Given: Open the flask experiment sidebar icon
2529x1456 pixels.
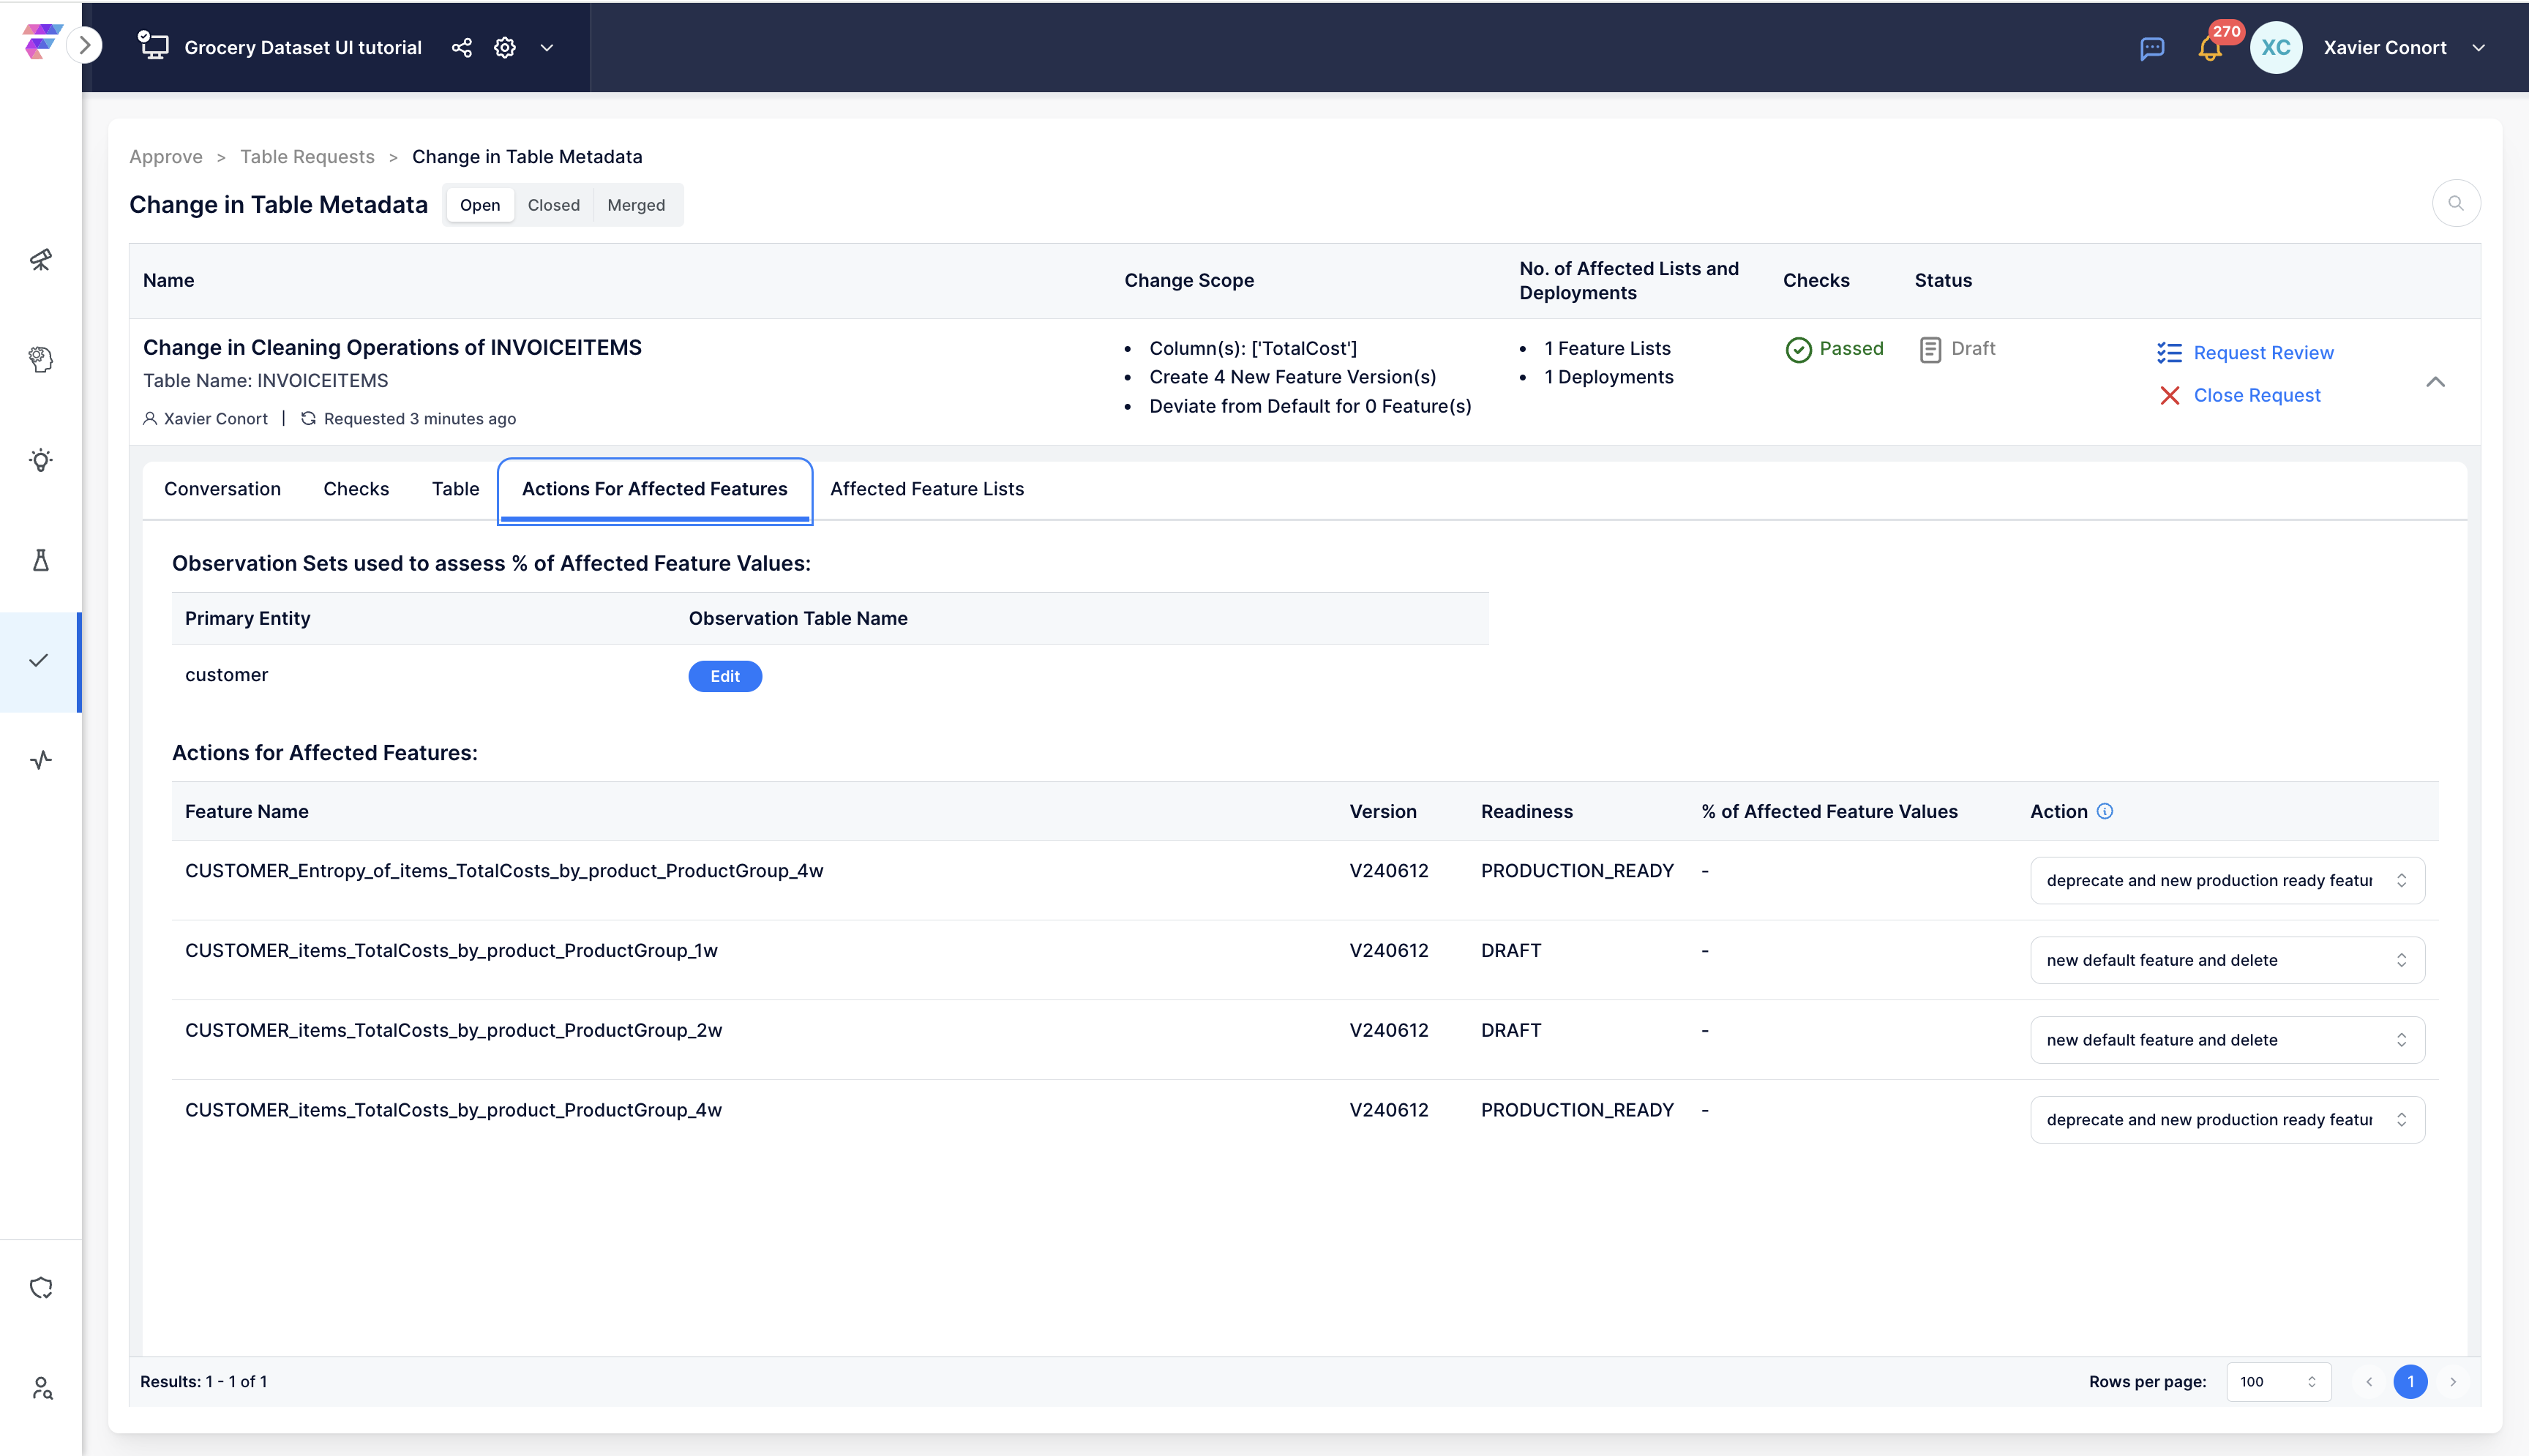Looking at the screenshot, I should pos(40,560).
